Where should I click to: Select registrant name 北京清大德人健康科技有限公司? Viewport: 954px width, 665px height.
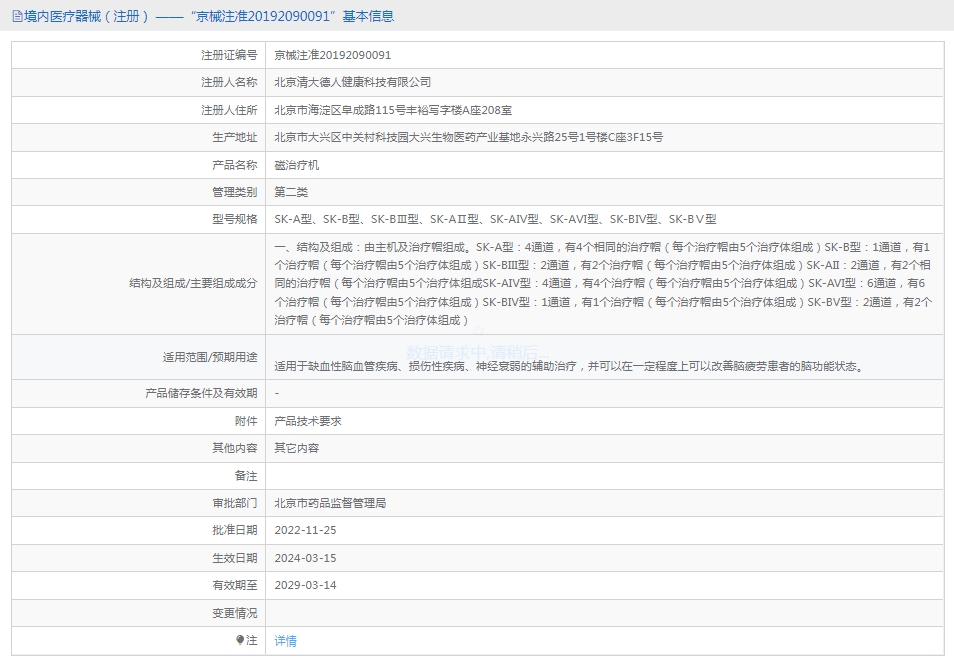353,82
